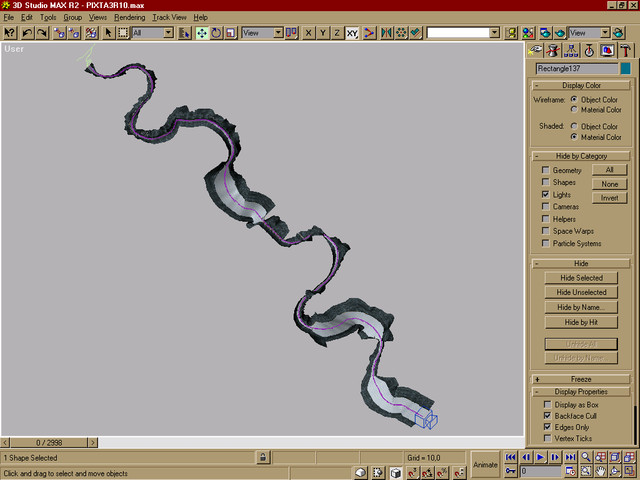Click the Render Scene teapot icon

click(545, 33)
